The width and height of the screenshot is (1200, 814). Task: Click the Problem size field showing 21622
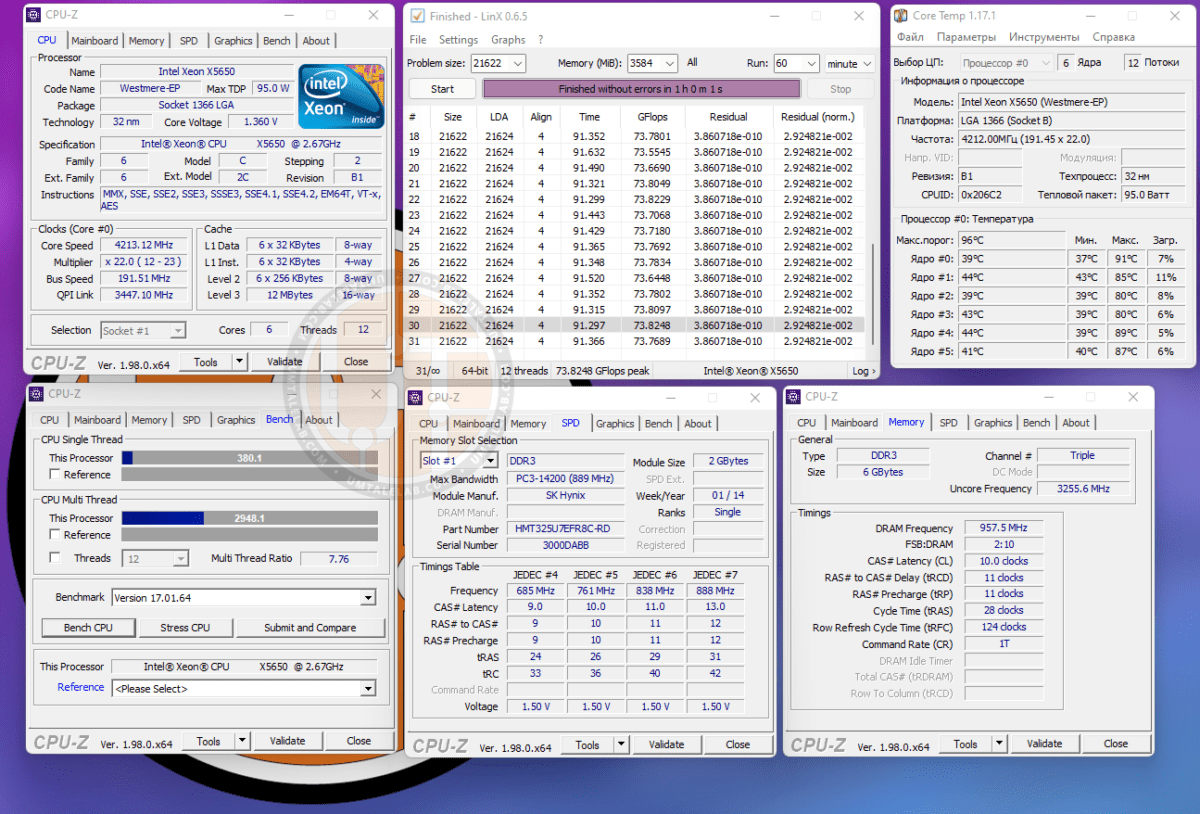490,63
